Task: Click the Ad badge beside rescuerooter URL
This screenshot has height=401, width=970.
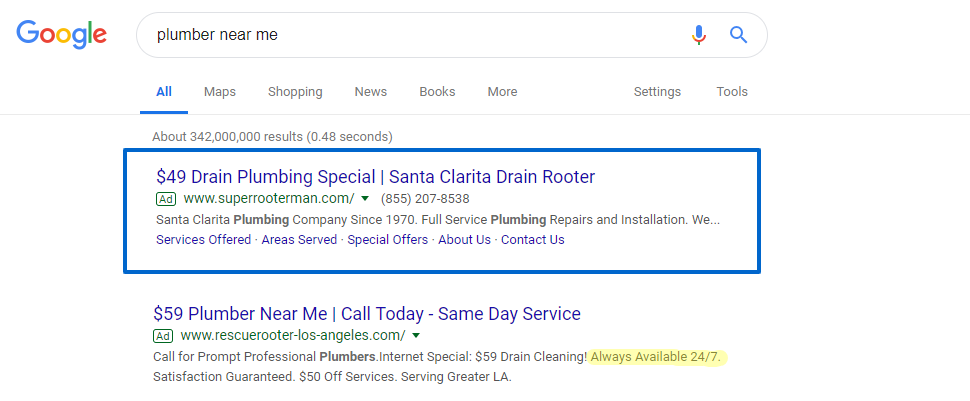Action: tap(163, 335)
